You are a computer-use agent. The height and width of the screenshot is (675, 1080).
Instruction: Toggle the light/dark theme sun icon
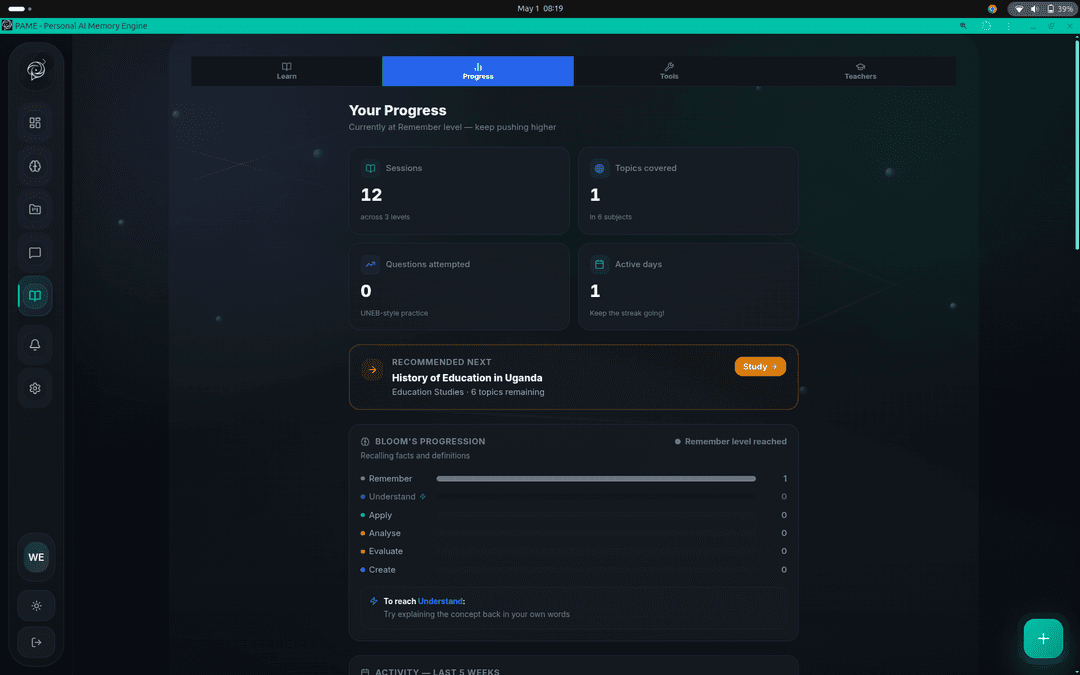click(37, 606)
